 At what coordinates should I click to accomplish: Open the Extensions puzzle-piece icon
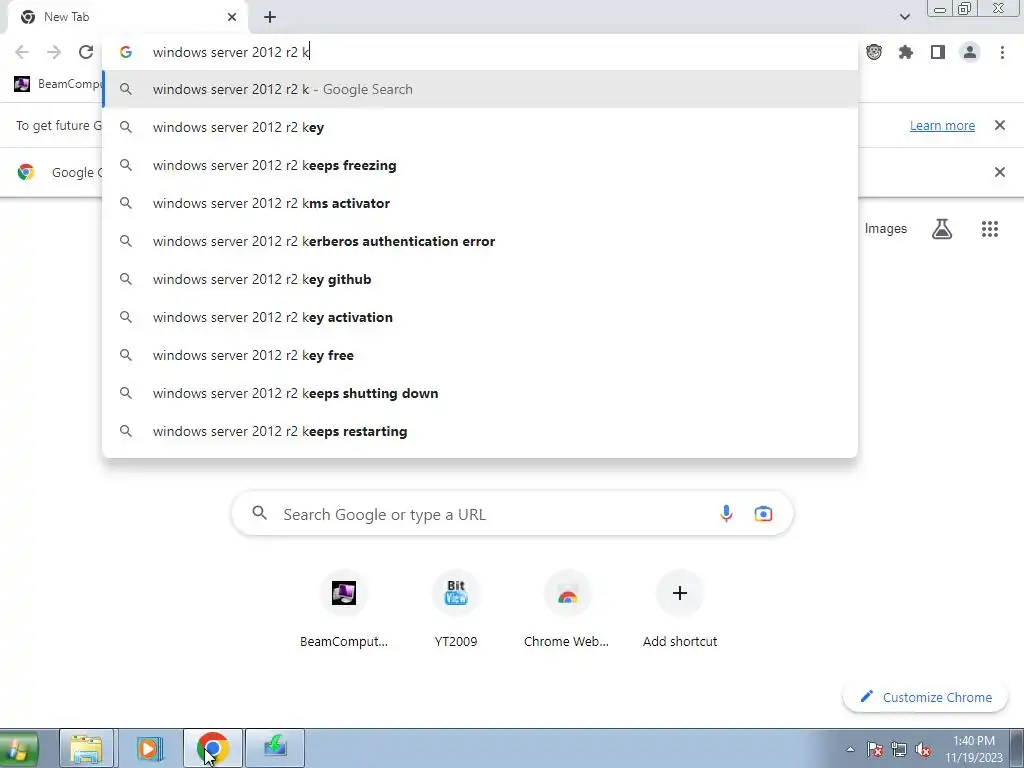click(905, 52)
